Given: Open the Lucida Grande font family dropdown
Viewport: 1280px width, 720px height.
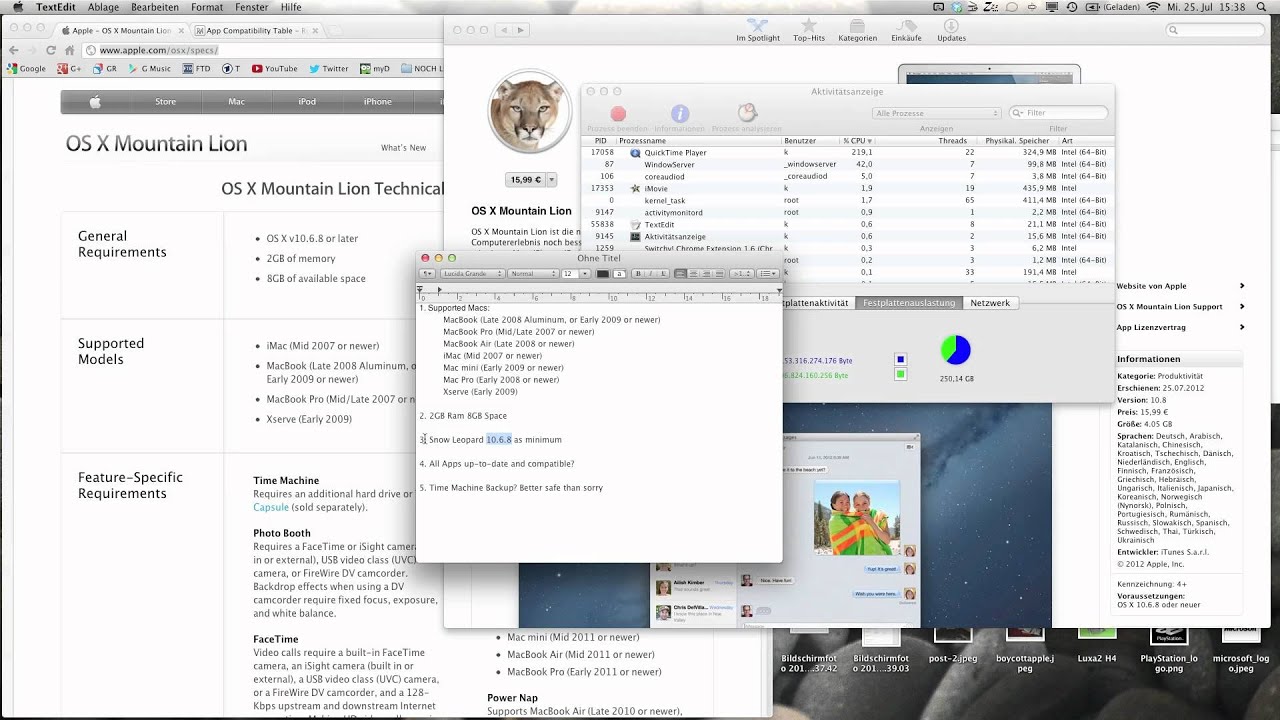Looking at the screenshot, I should tap(472, 274).
